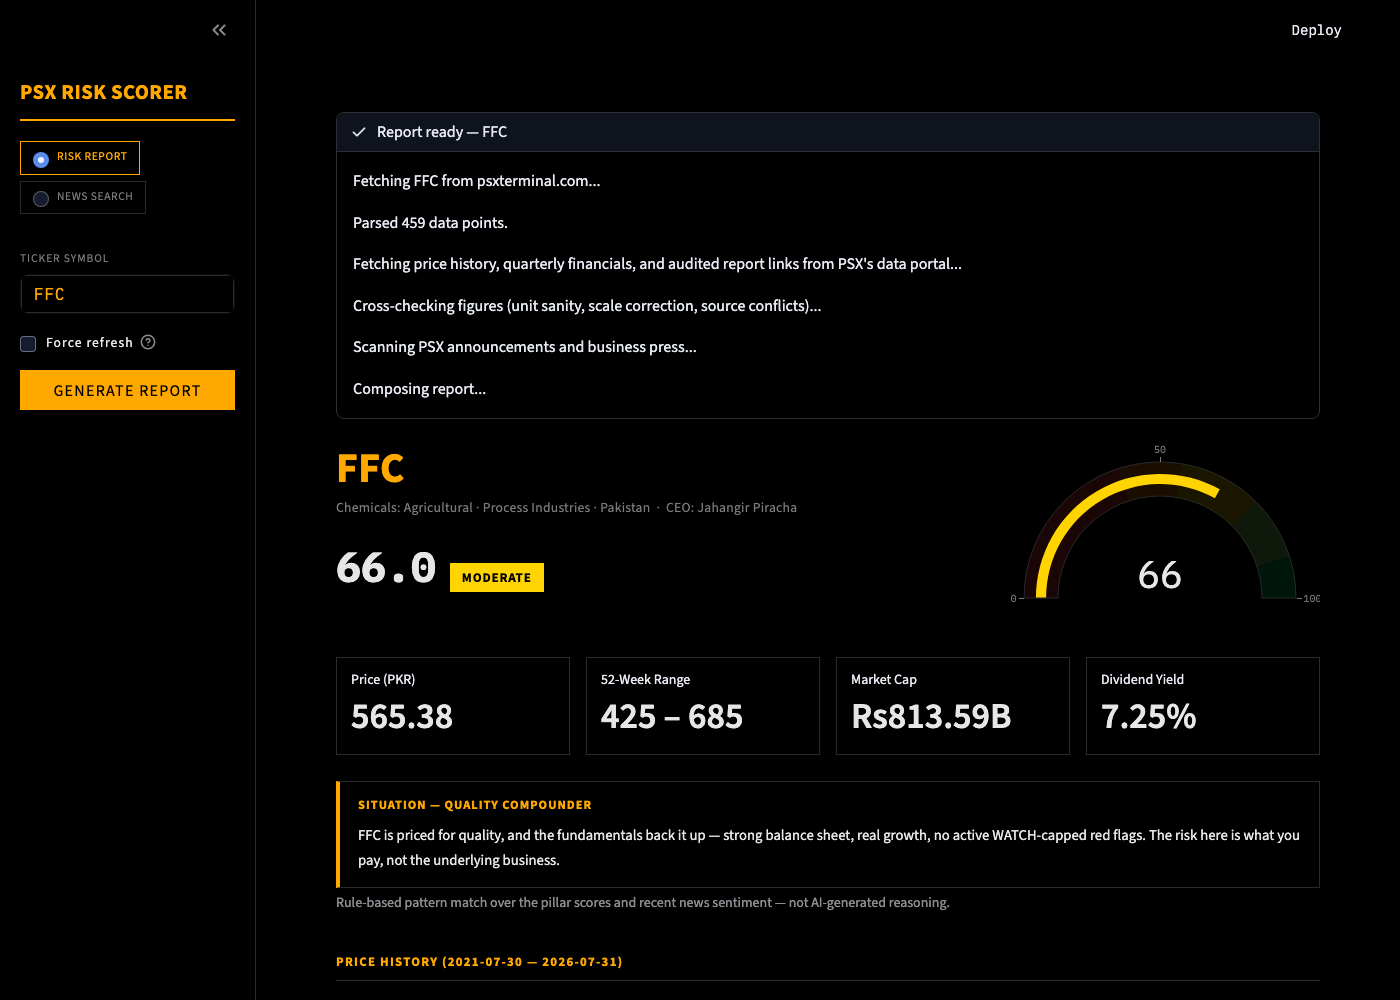The height and width of the screenshot is (1000, 1400).
Task: Click 'Parsed 459 data points.' log line
Action: point(430,223)
